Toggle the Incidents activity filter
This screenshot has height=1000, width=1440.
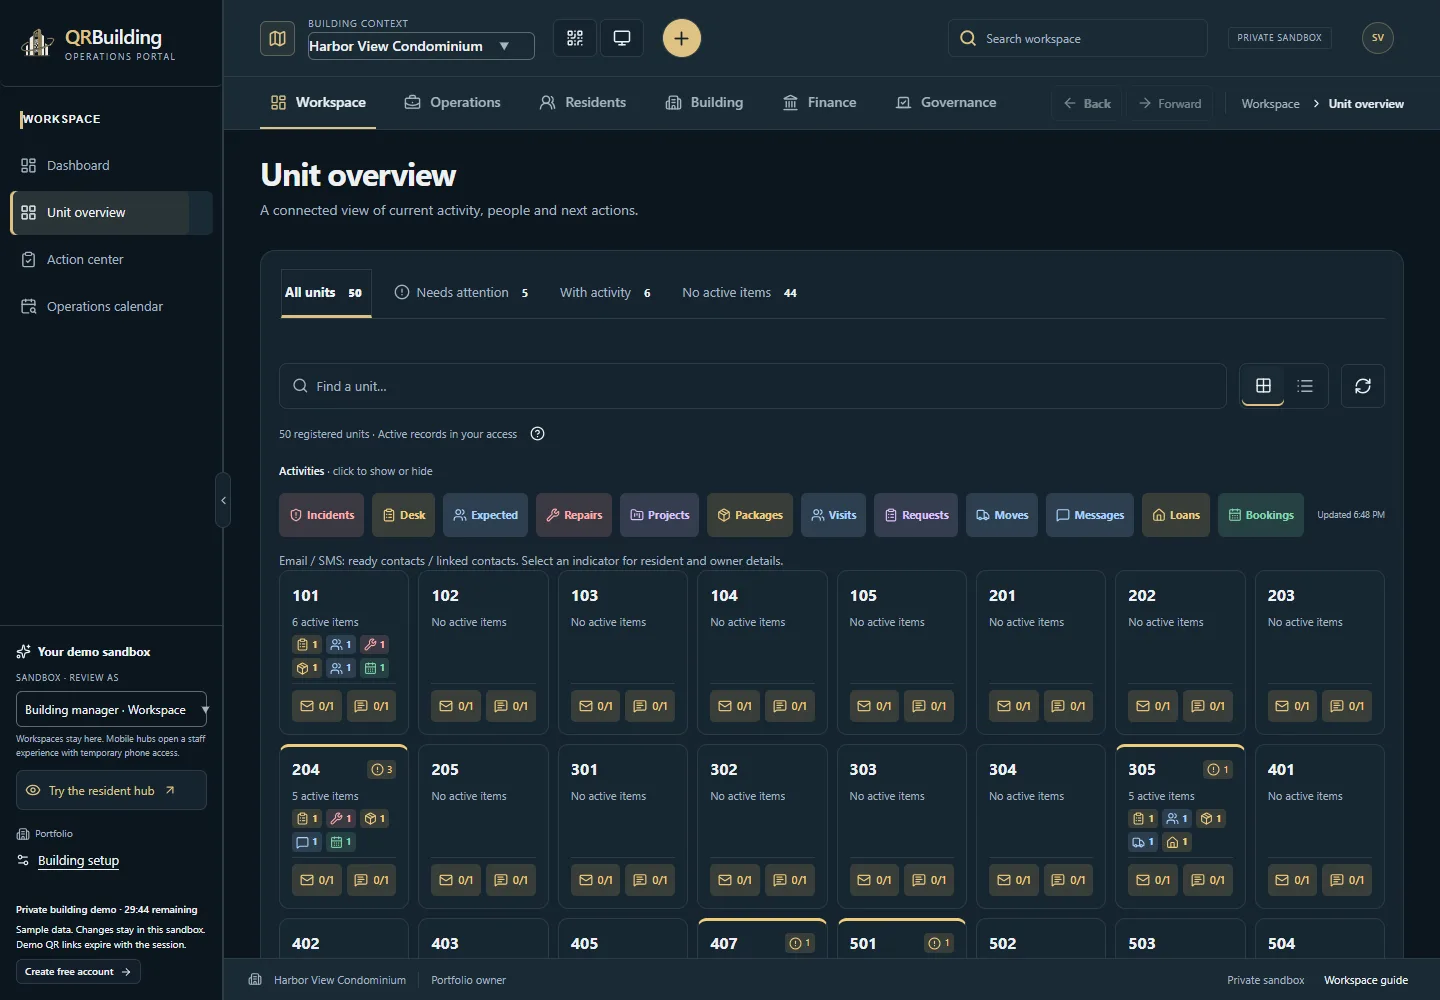click(322, 515)
